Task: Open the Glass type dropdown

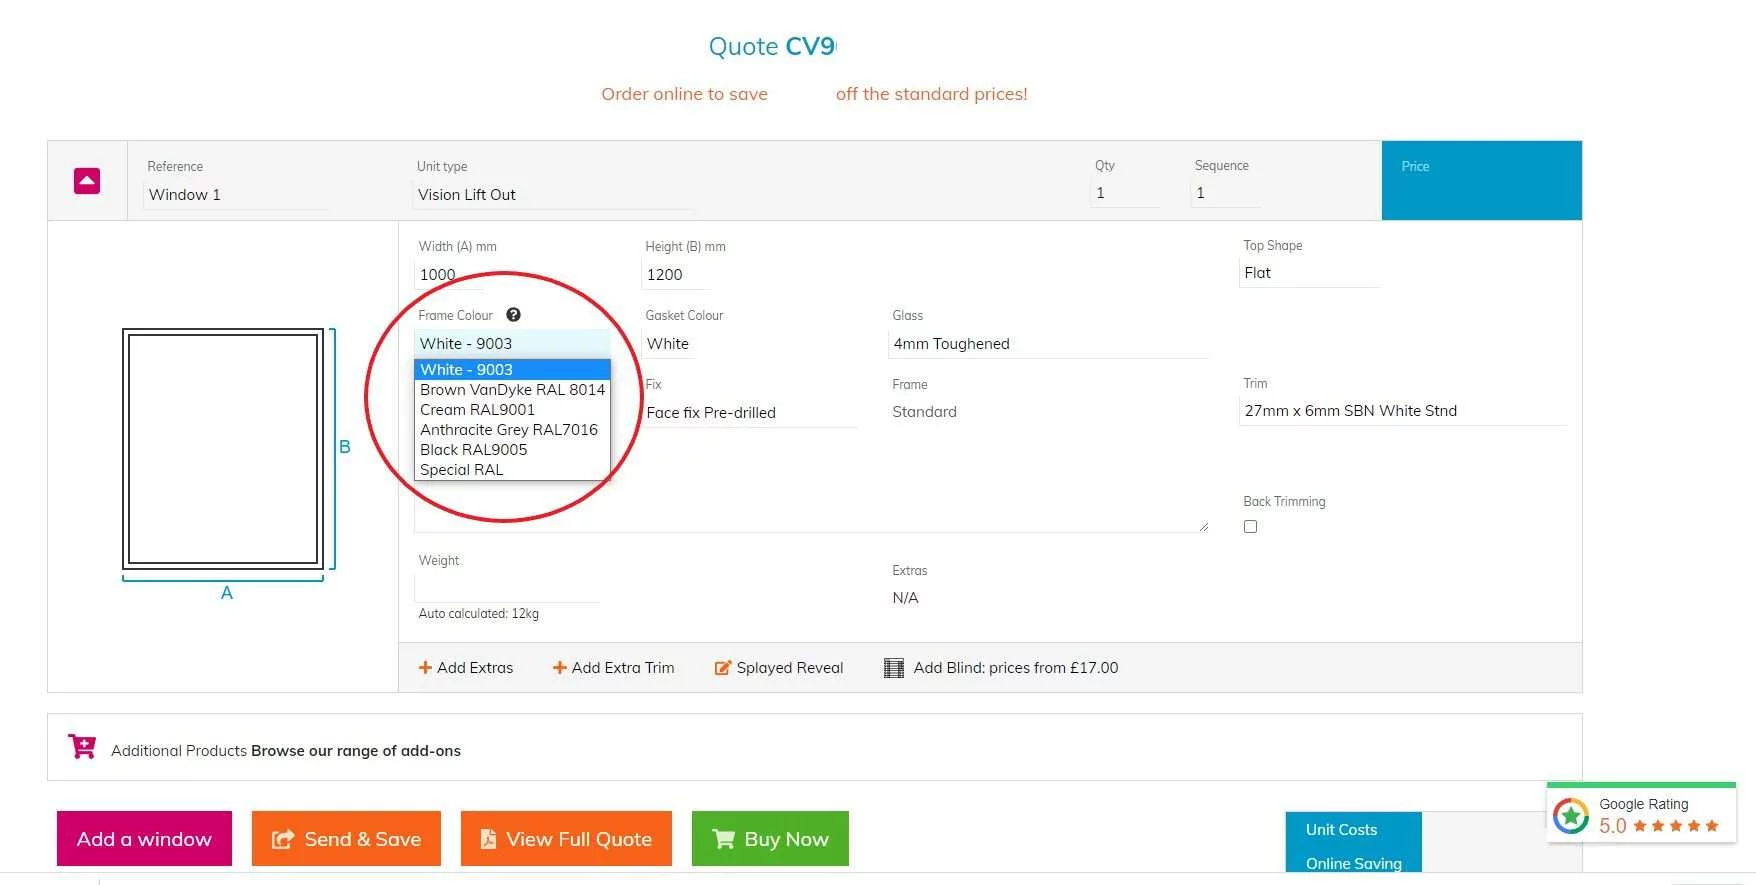Action: [x=1048, y=344]
